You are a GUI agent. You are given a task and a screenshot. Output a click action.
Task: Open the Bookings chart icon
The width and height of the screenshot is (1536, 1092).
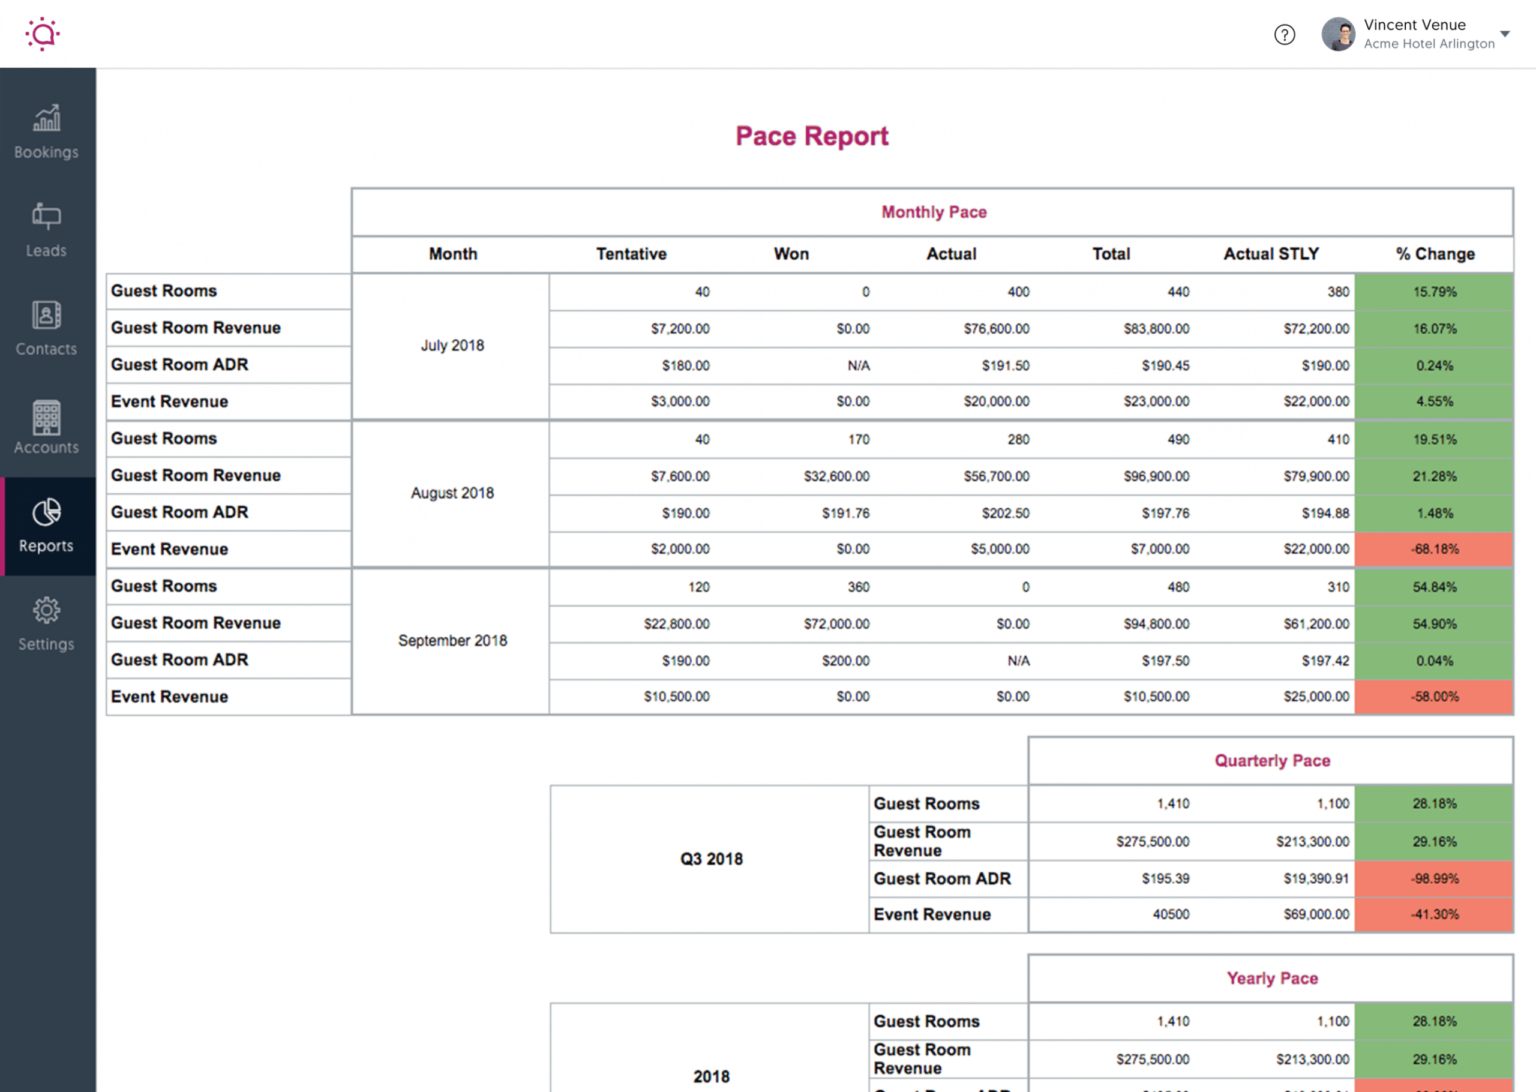[x=46, y=119]
